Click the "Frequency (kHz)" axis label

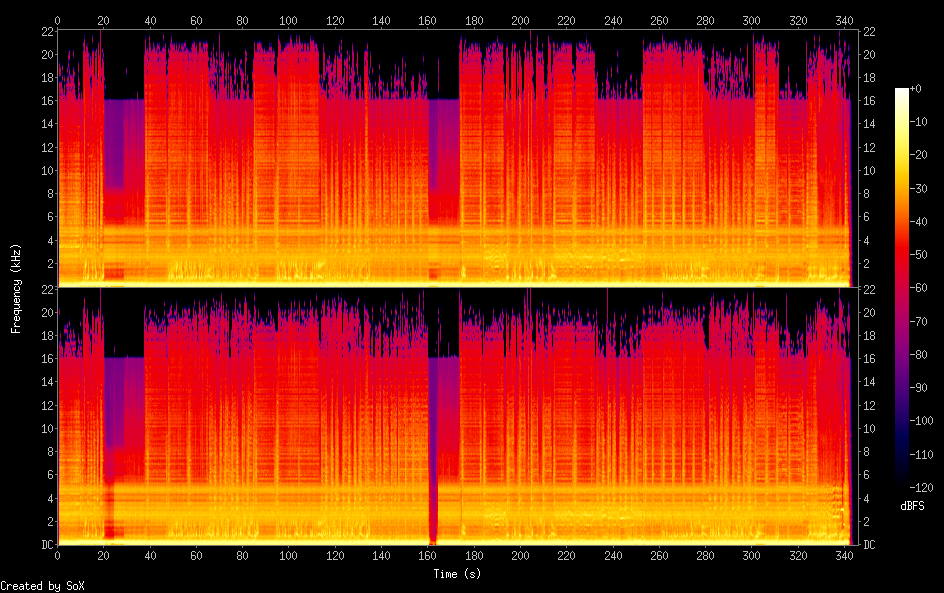coord(16,288)
